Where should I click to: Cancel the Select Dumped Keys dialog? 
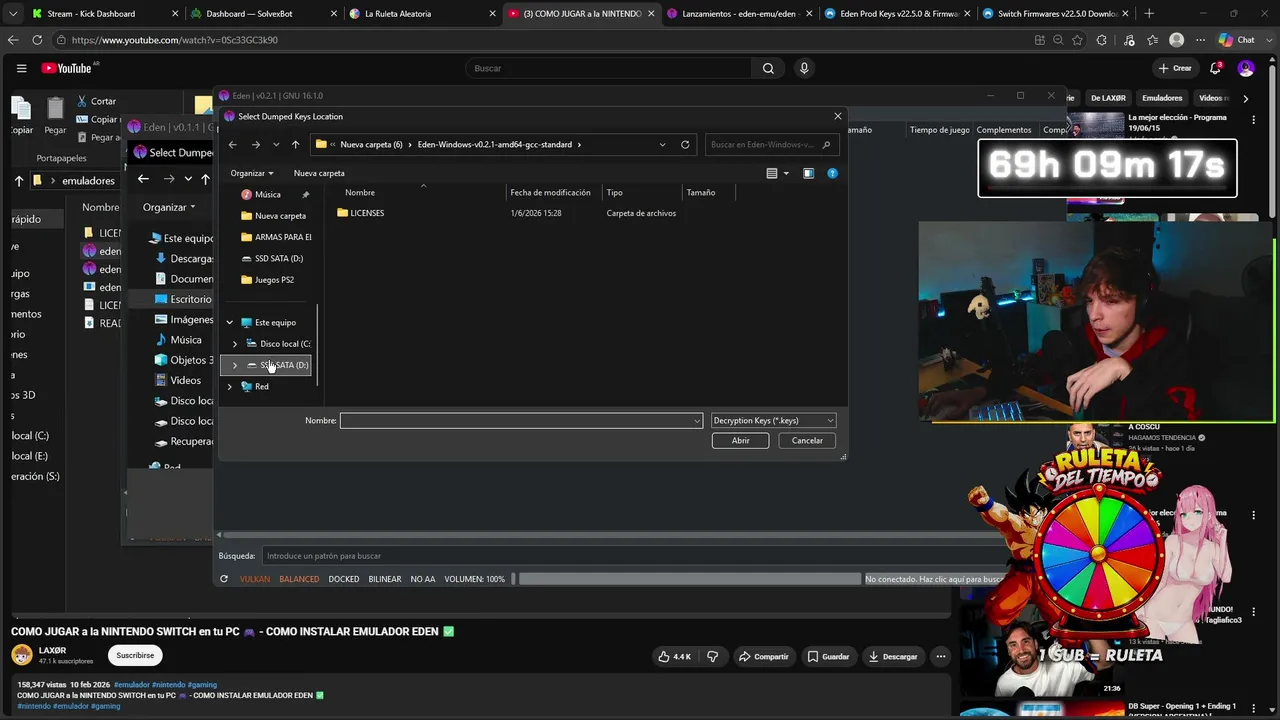pos(807,441)
